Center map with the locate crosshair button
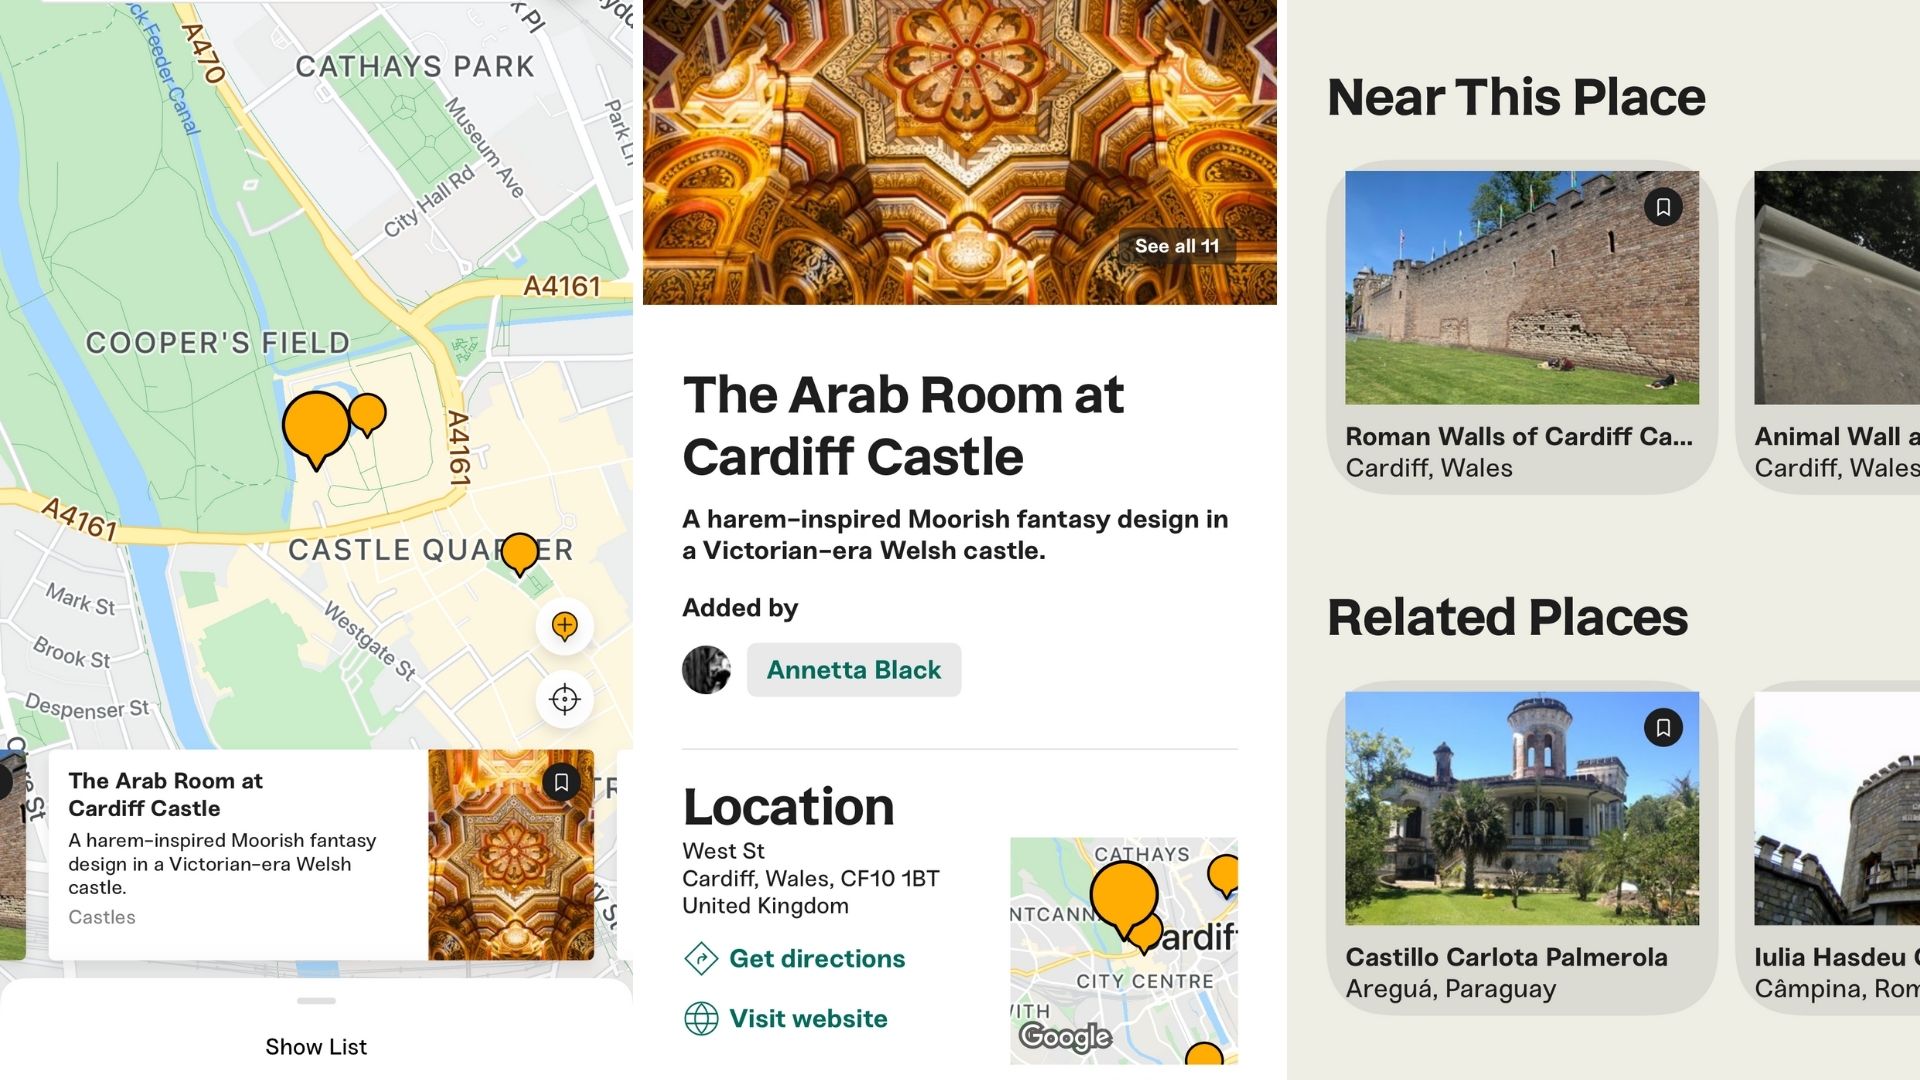 pos(565,699)
